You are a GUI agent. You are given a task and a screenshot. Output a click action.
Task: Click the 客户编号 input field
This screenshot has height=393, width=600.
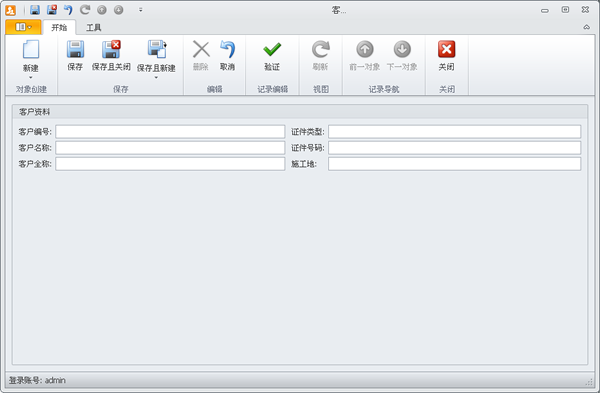click(x=170, y=132)
